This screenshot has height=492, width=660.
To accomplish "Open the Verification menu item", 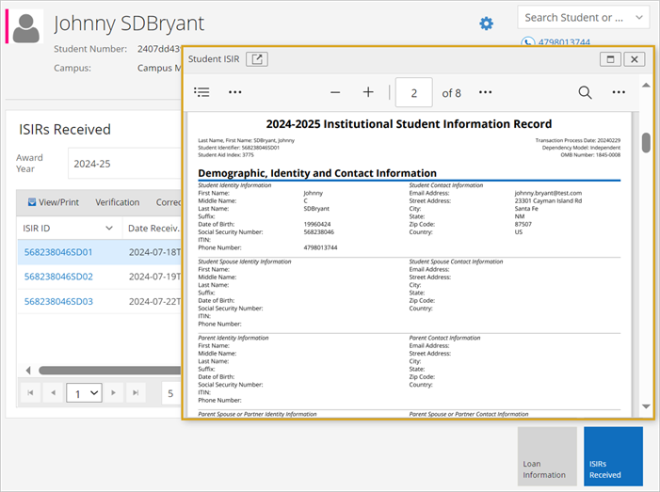I will [x=117, y=202].
